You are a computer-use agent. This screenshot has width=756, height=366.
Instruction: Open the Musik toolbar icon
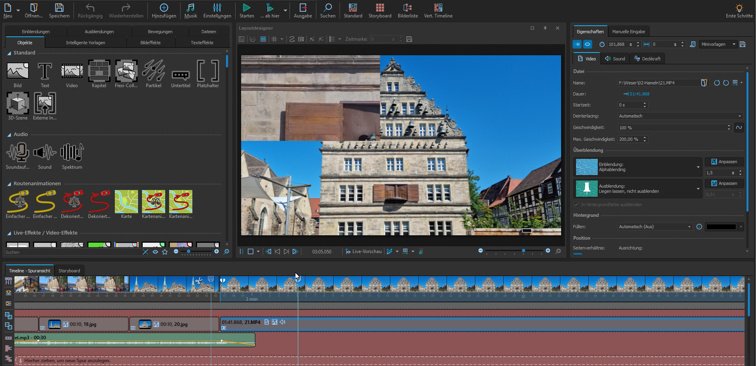coord(190,8)
